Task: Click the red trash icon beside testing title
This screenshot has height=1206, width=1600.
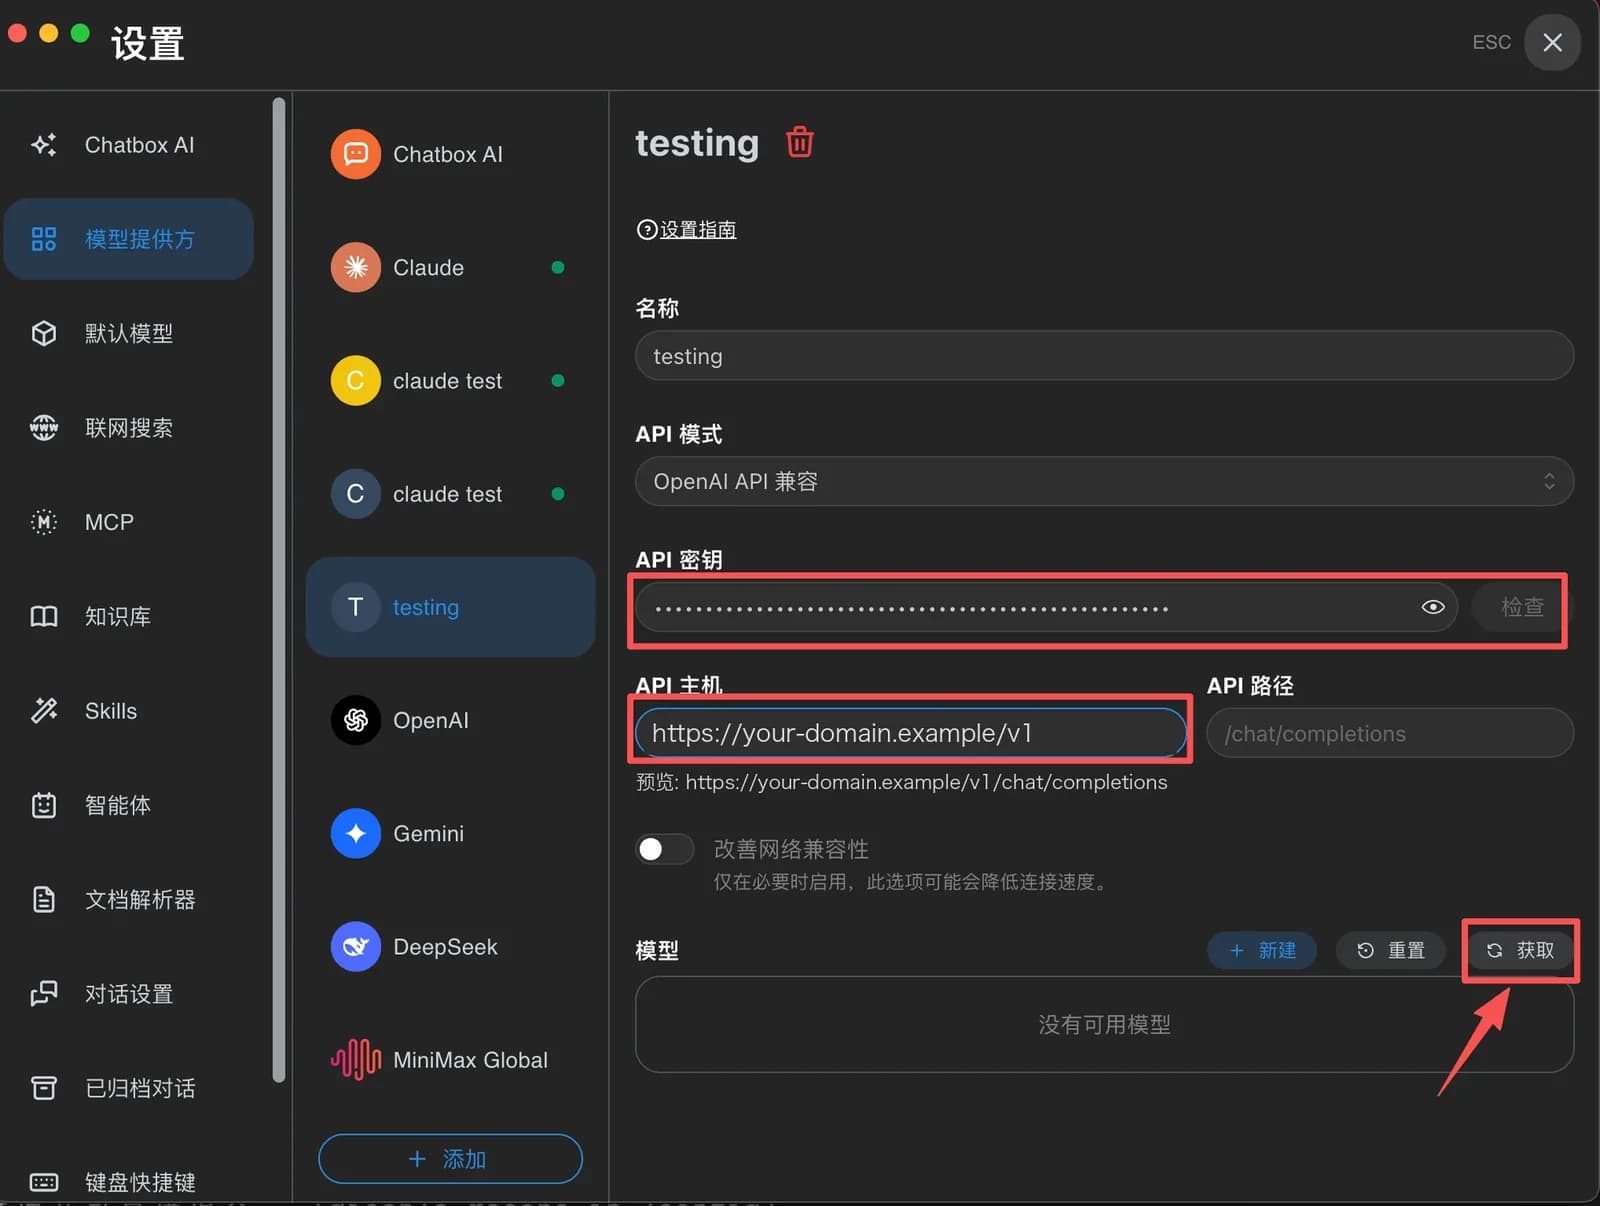Action: pos(799,142)
